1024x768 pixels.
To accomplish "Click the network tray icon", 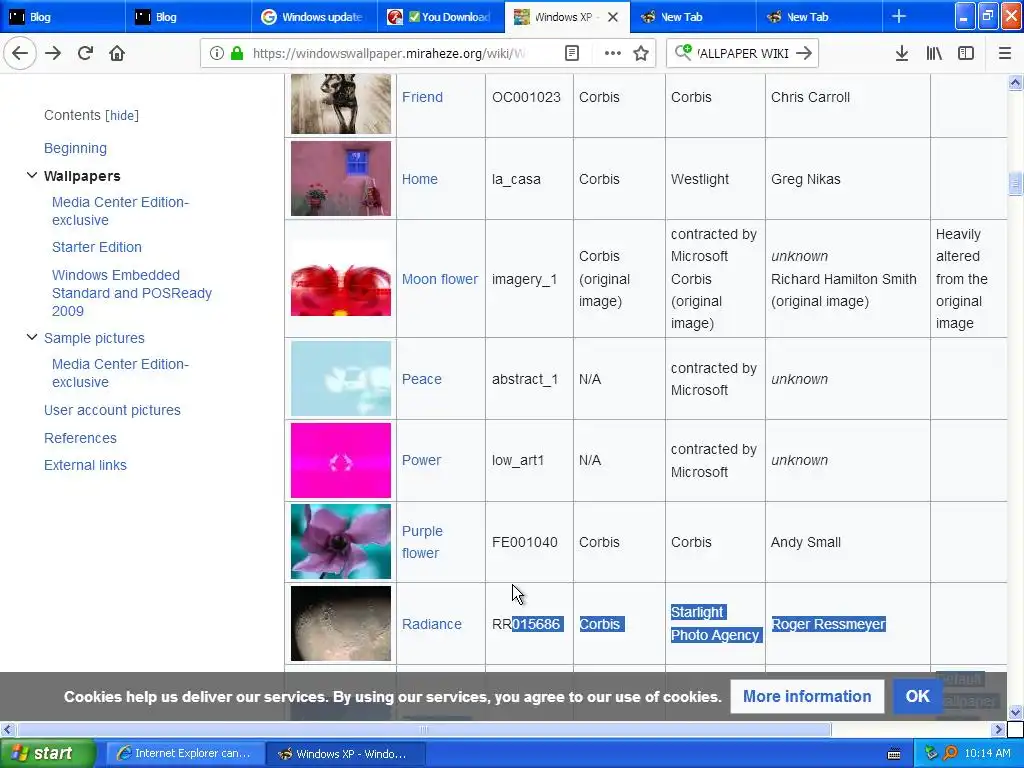I will tap(931, 753).
